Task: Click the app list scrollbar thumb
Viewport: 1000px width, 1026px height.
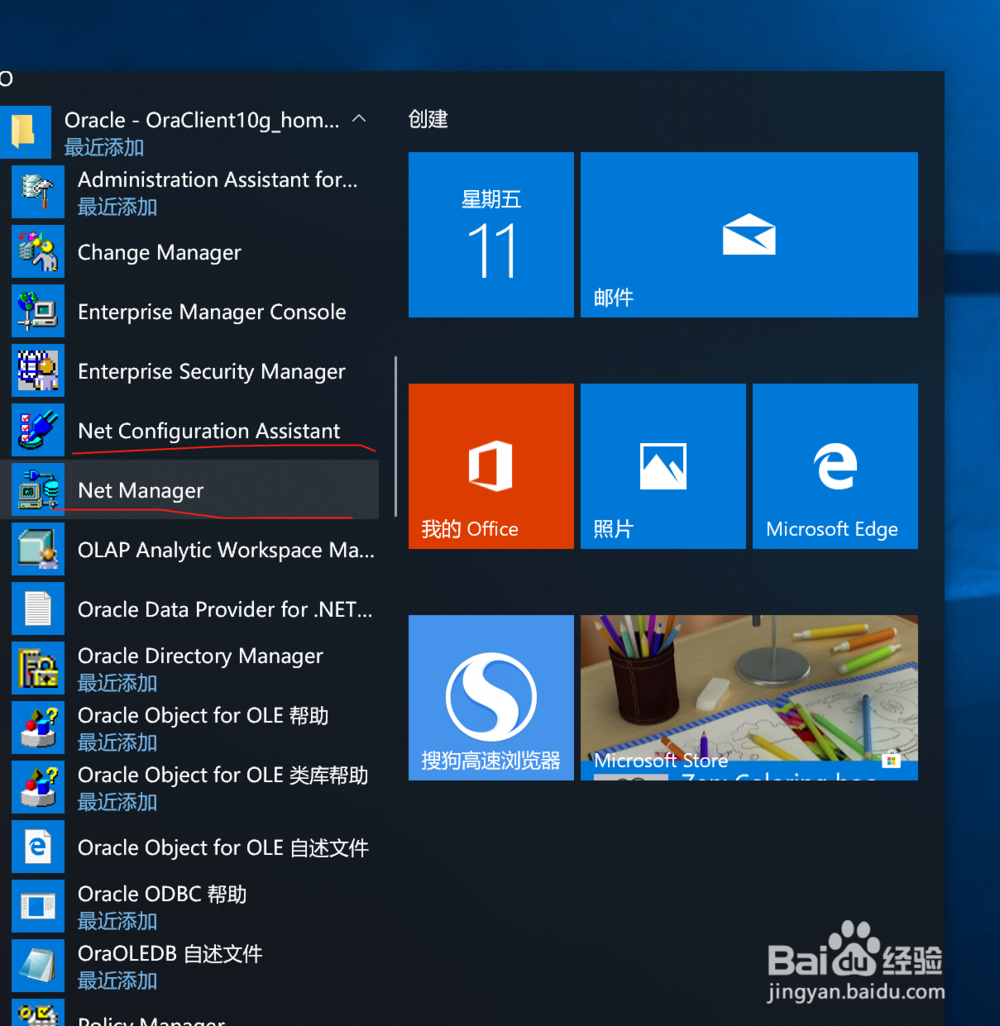Action: (x=395, y=436)
